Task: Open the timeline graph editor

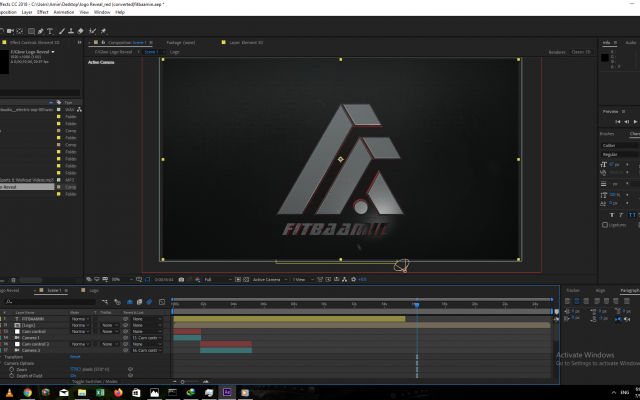Action: tap(162, 302)
